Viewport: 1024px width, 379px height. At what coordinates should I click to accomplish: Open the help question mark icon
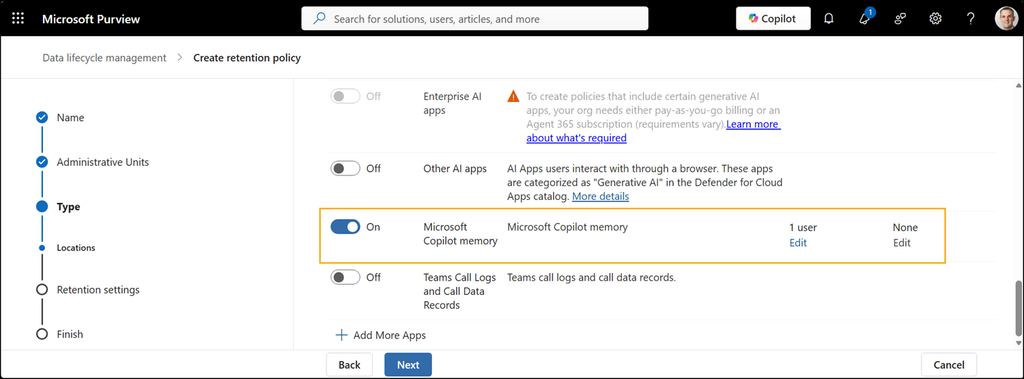(970, 18)
